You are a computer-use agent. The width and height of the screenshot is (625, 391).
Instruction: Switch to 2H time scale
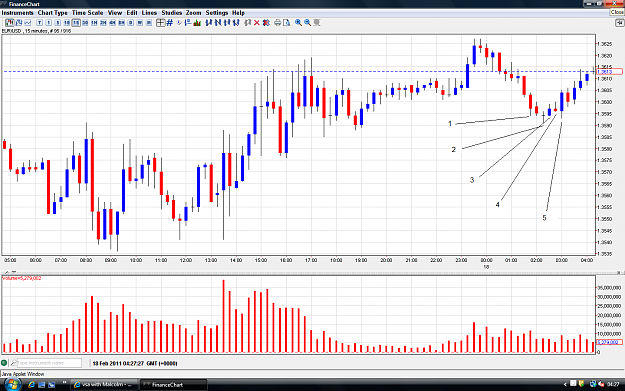point(103,23)
